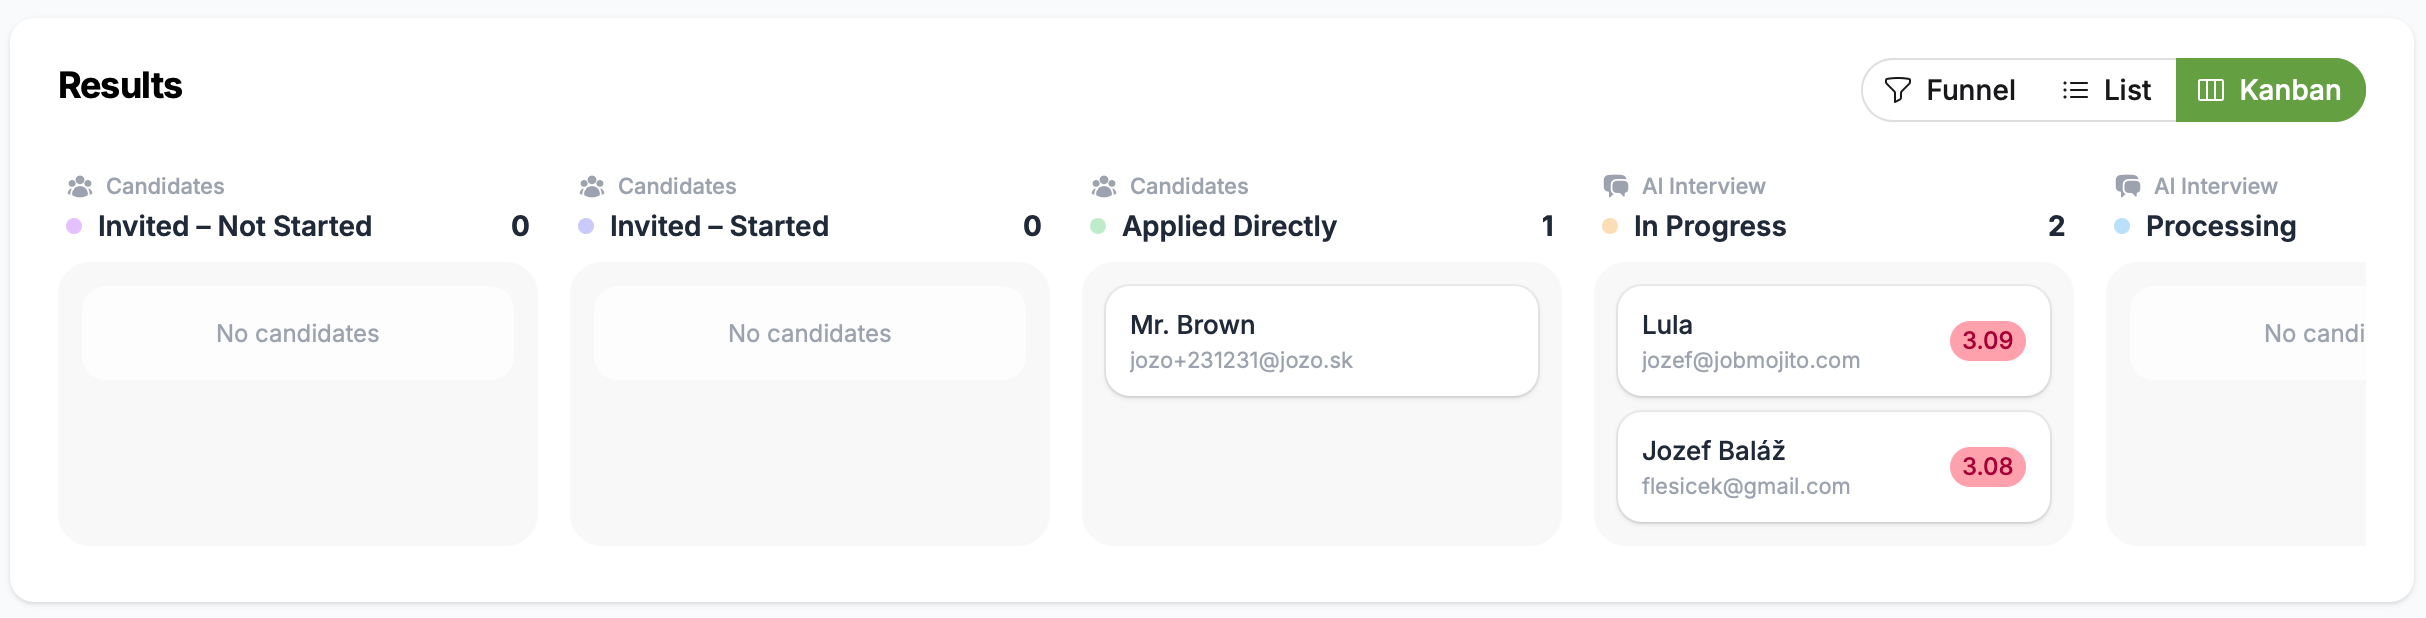Click the Kanban columns icon

click(2211, 90)
